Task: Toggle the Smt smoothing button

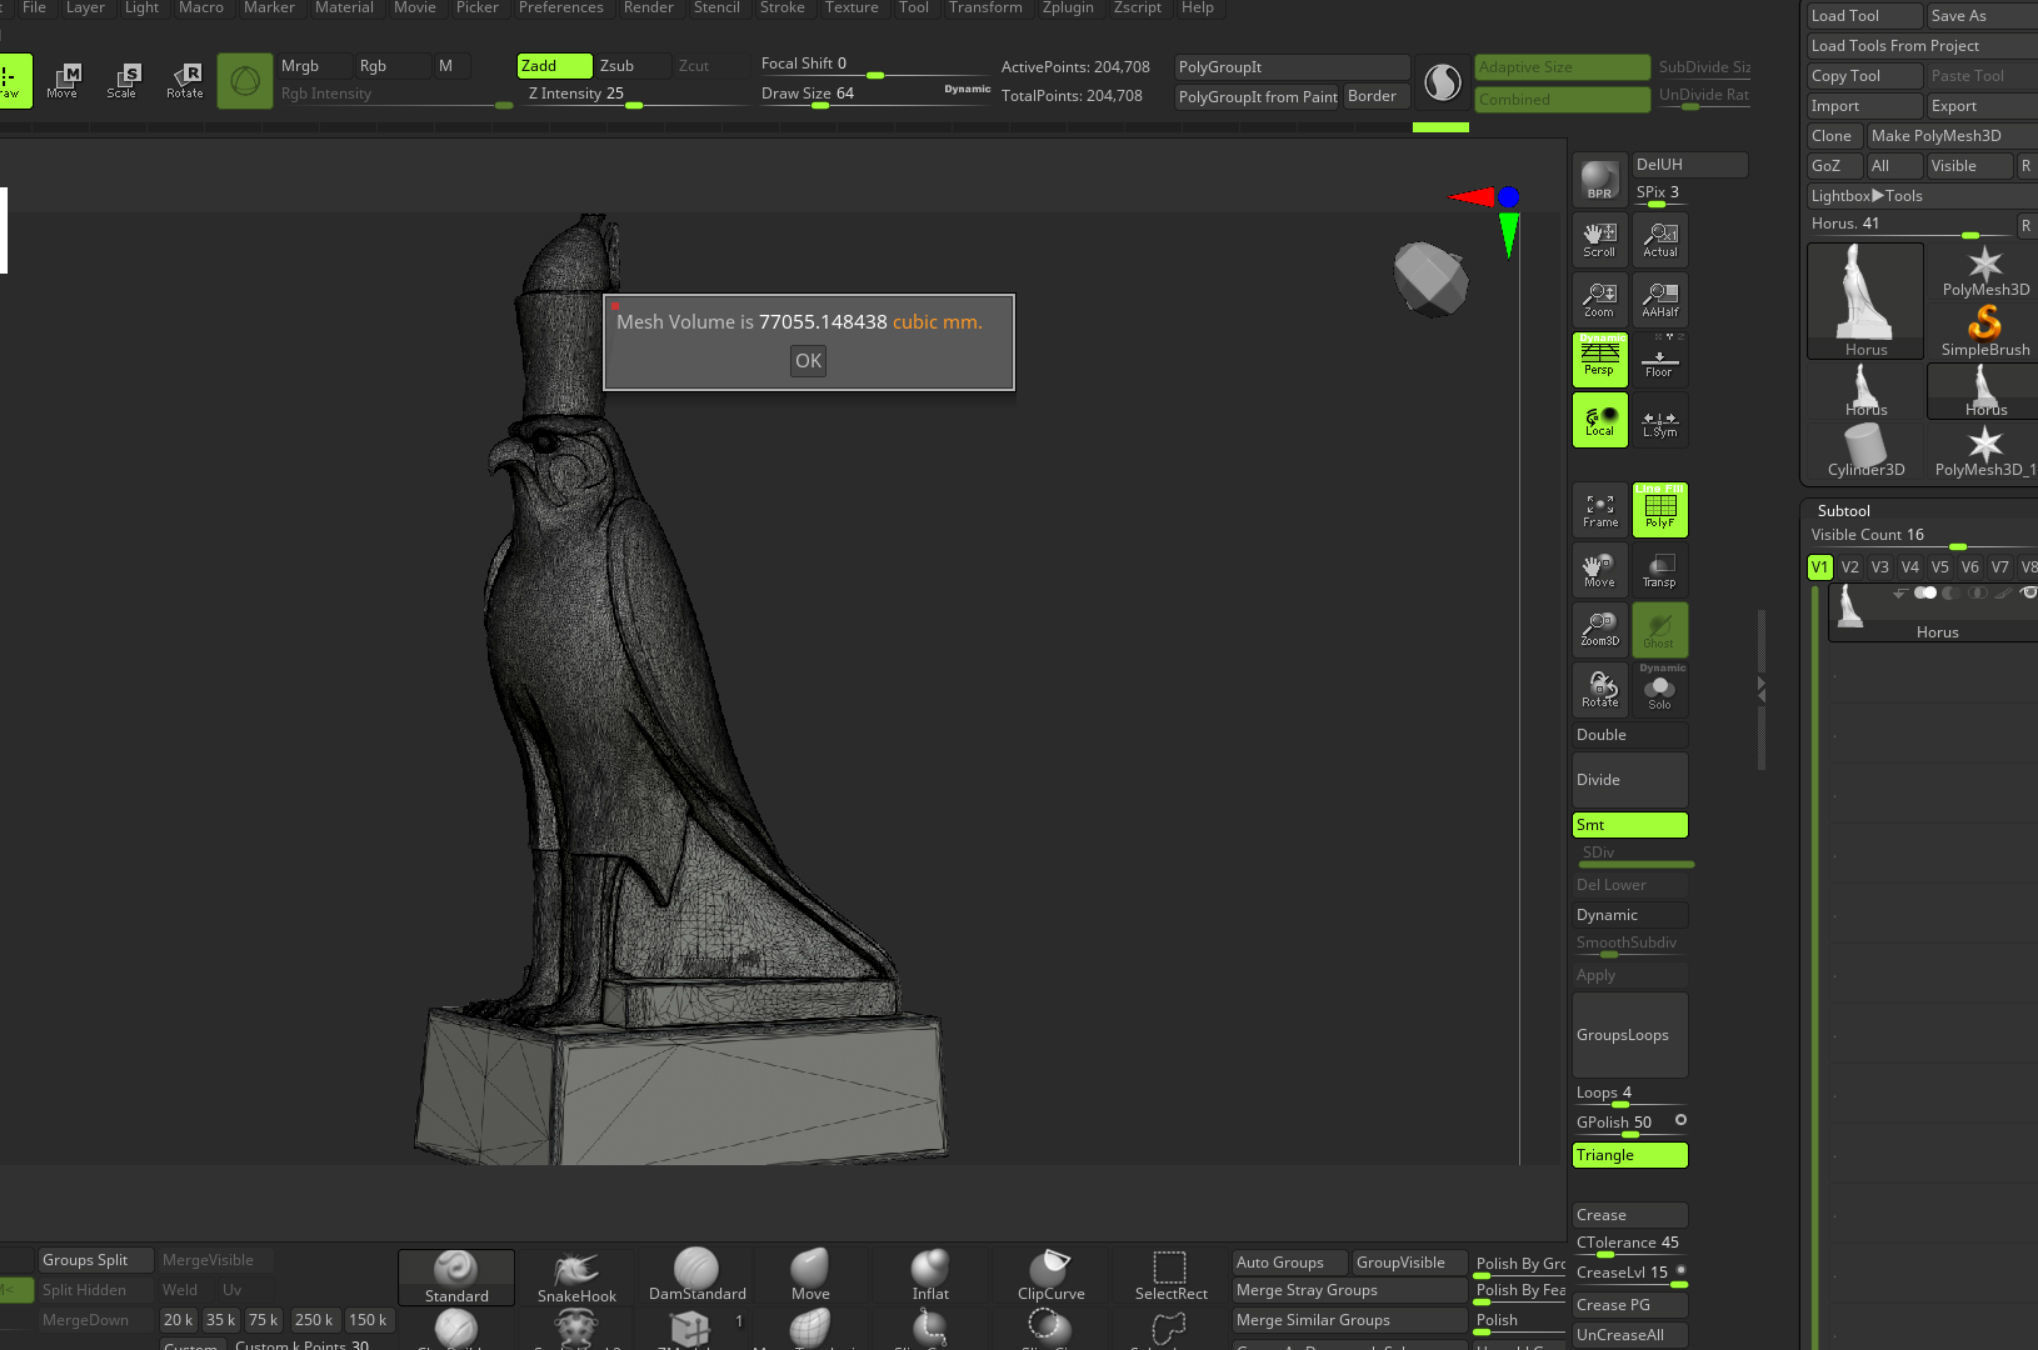Action: 1630,825
